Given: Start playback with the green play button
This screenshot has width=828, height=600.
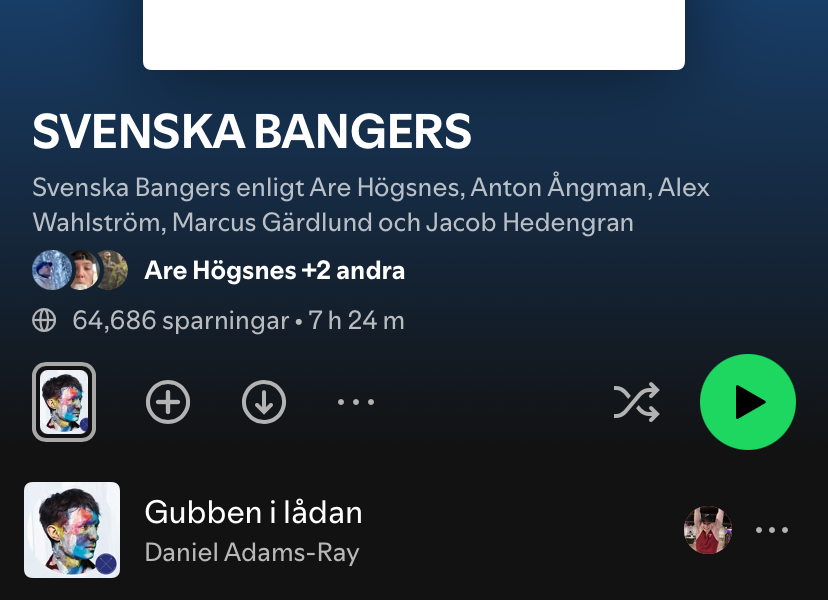Looking at the screenshot, I should (748, 402).
